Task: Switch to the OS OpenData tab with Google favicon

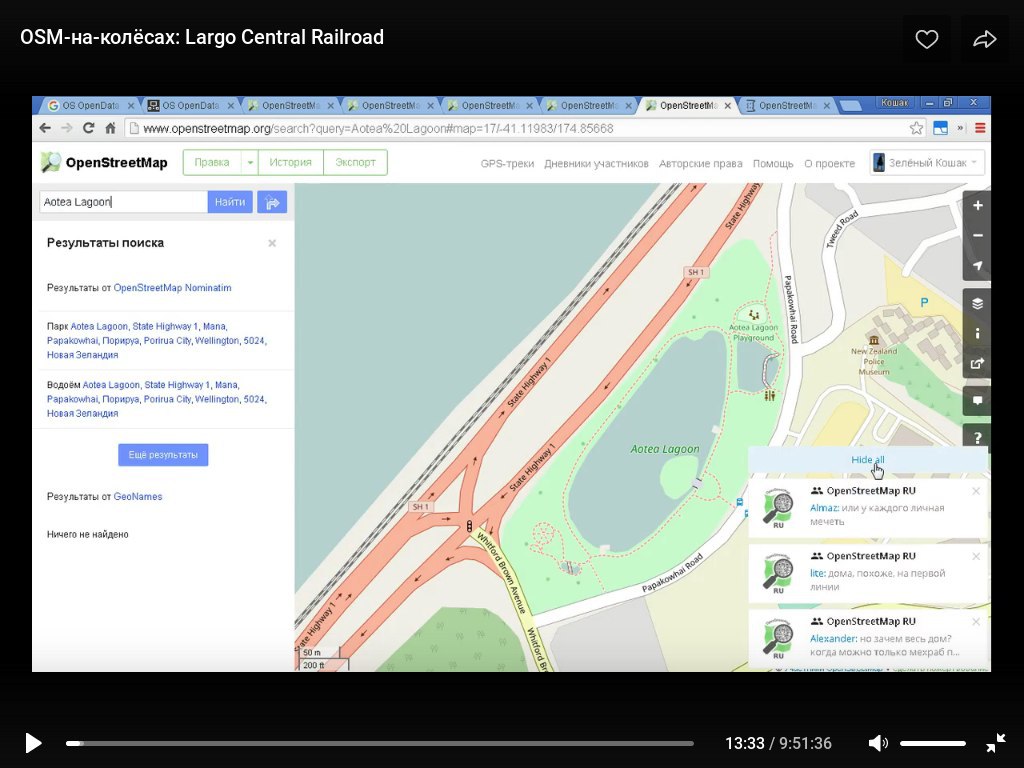Action: 90,105
